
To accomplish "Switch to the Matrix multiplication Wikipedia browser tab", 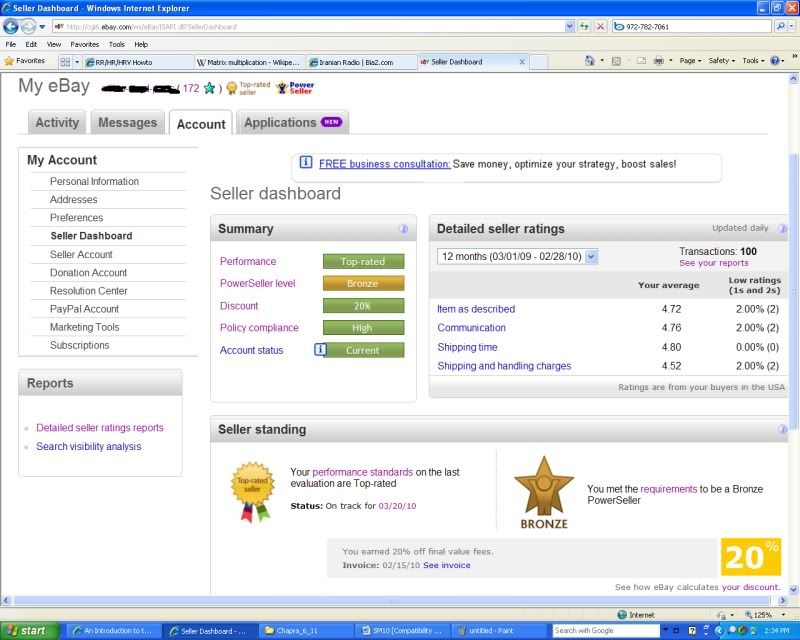I will [x=250, y=62].
